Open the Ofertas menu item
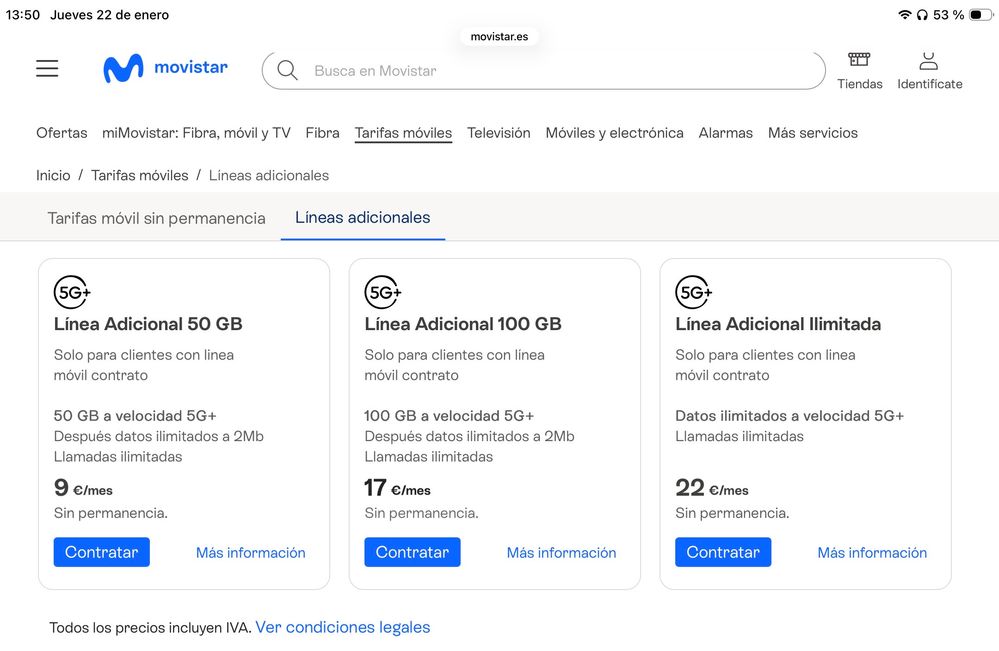This screenshot has width=999, height=651. pyautogui.click(x=62, y=133)
